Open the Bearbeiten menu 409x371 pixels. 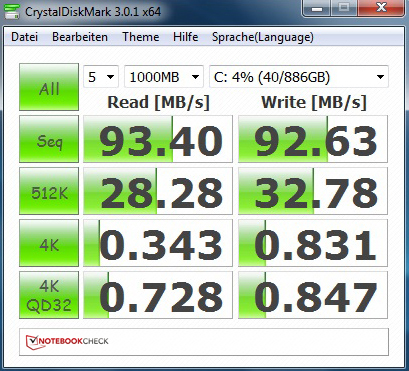[80, 37]
